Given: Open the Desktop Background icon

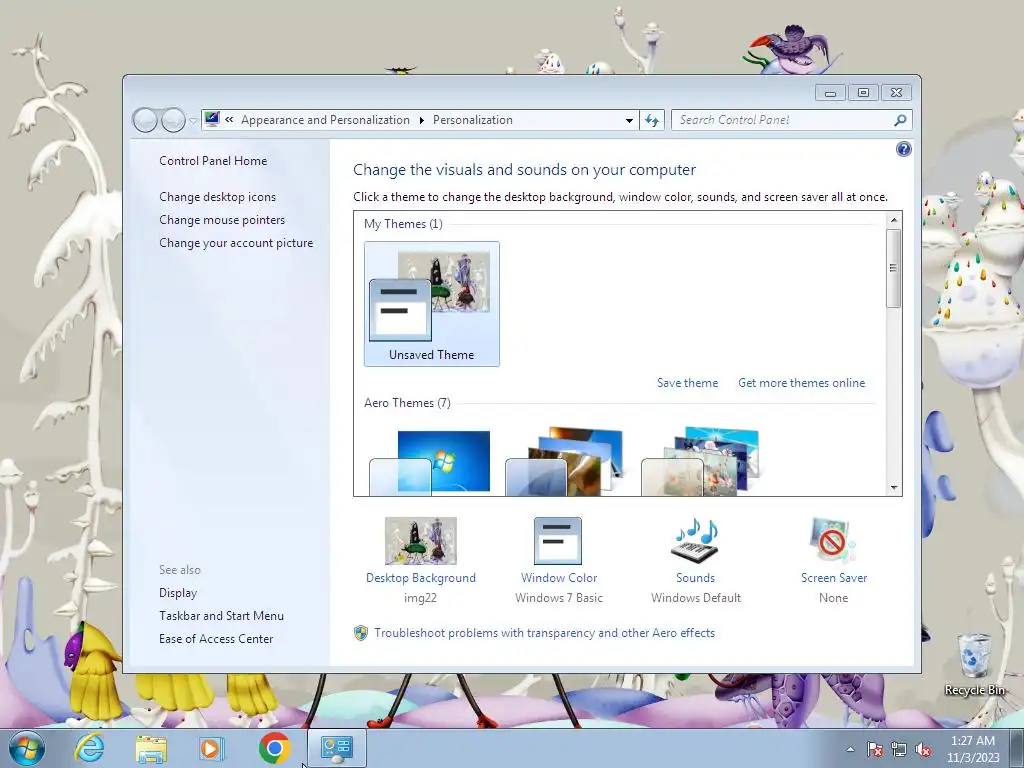Looking at the screenshot, I should coord(421,541).
